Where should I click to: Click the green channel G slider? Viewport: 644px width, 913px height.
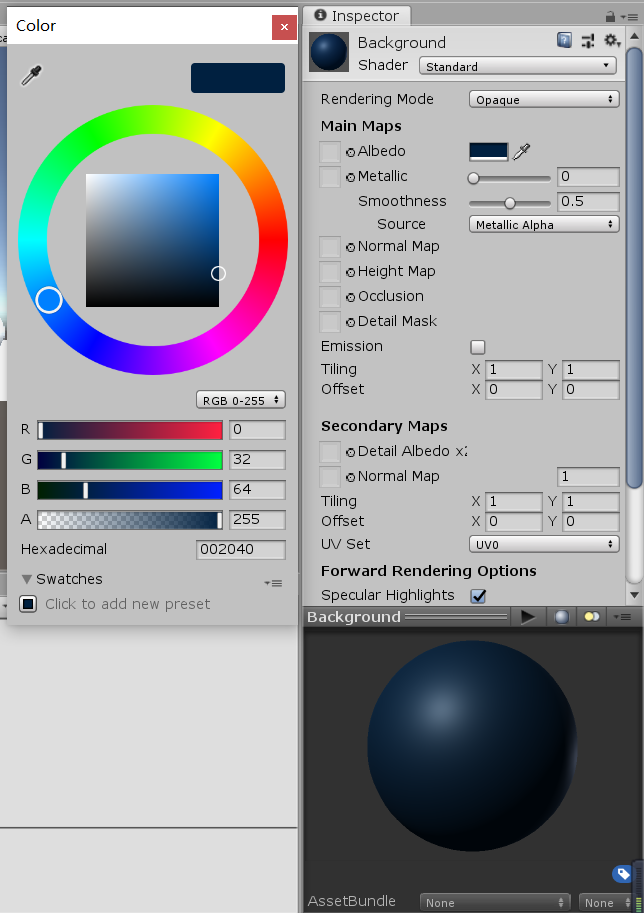pos(130,460)
